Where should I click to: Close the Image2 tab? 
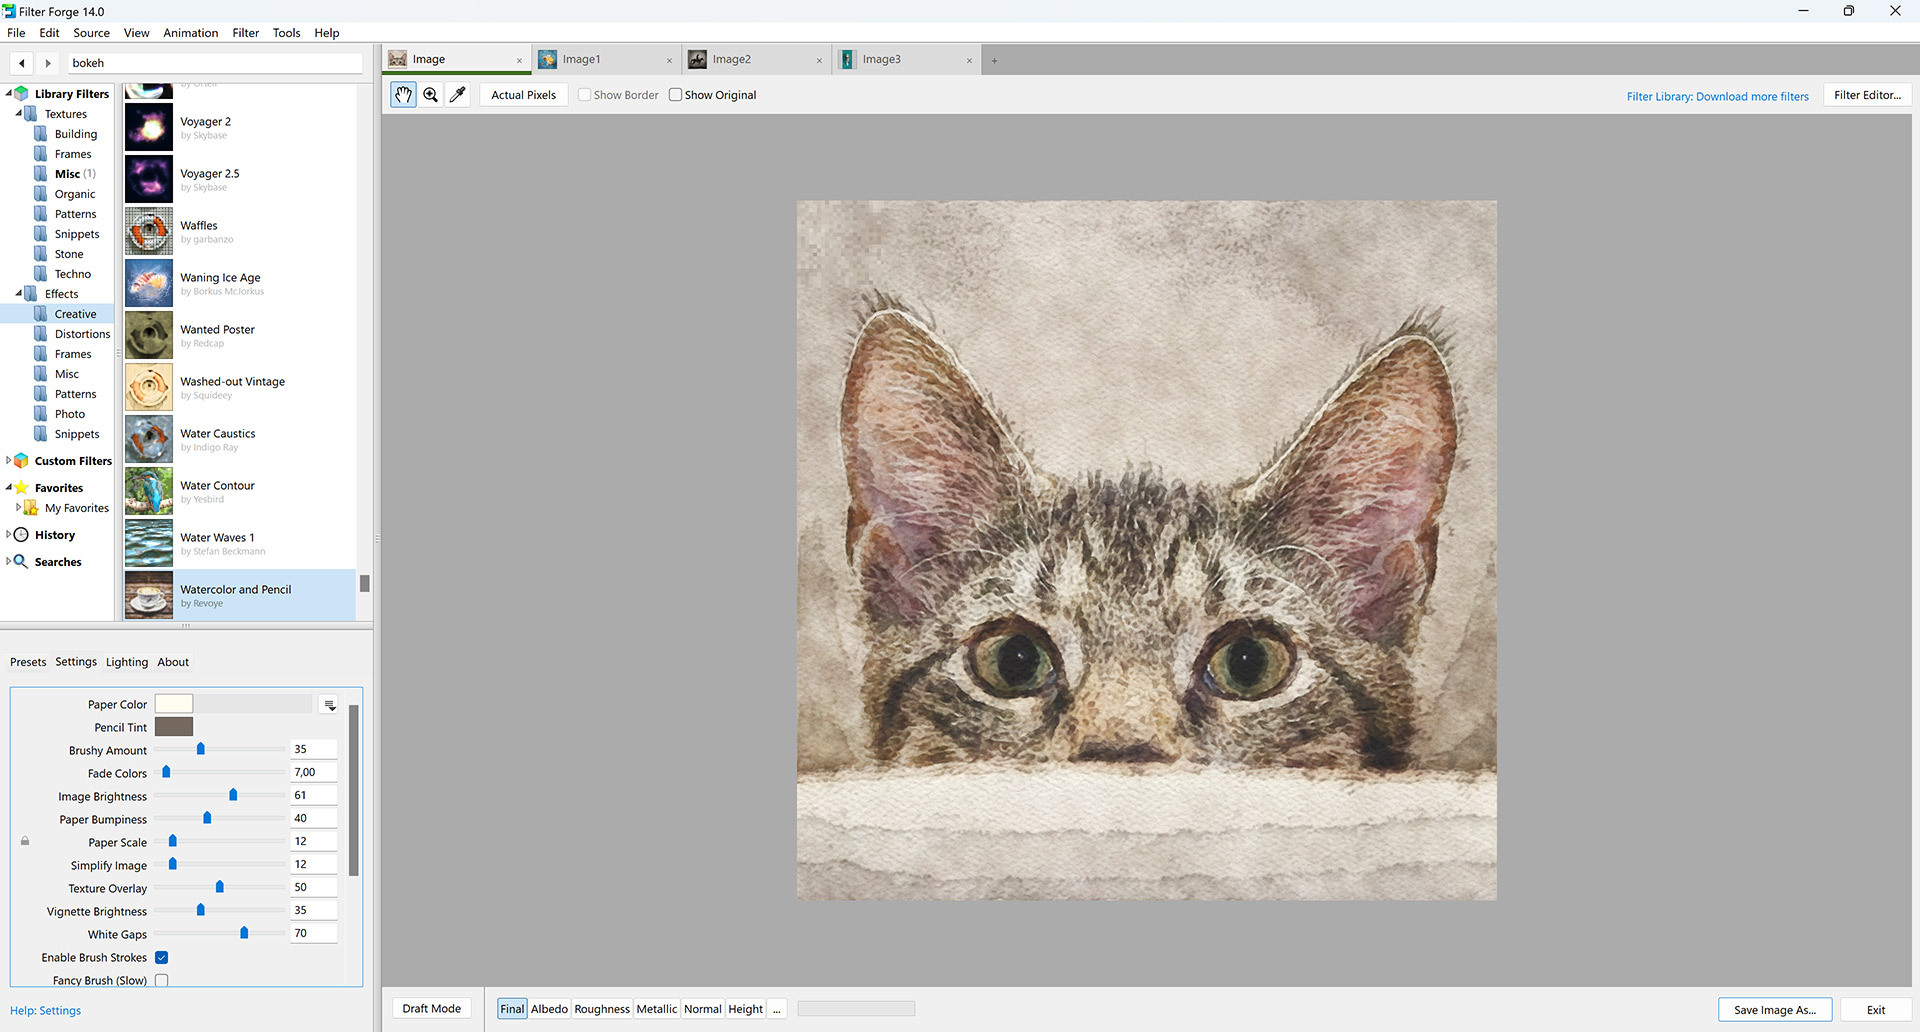click(819, 61)
